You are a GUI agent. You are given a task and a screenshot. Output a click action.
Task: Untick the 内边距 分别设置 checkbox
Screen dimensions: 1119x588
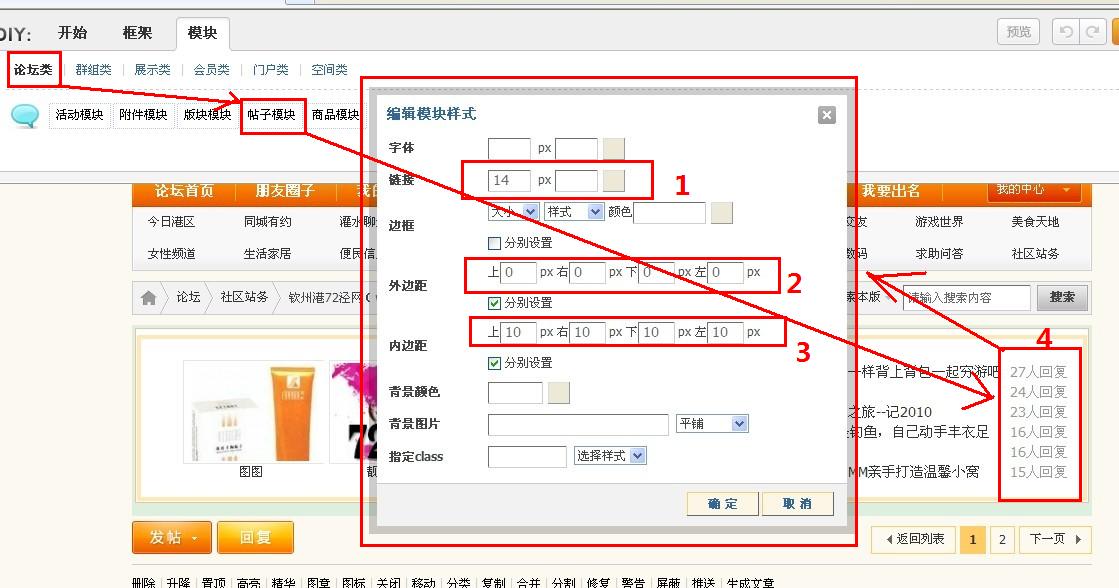coord(494,363)
